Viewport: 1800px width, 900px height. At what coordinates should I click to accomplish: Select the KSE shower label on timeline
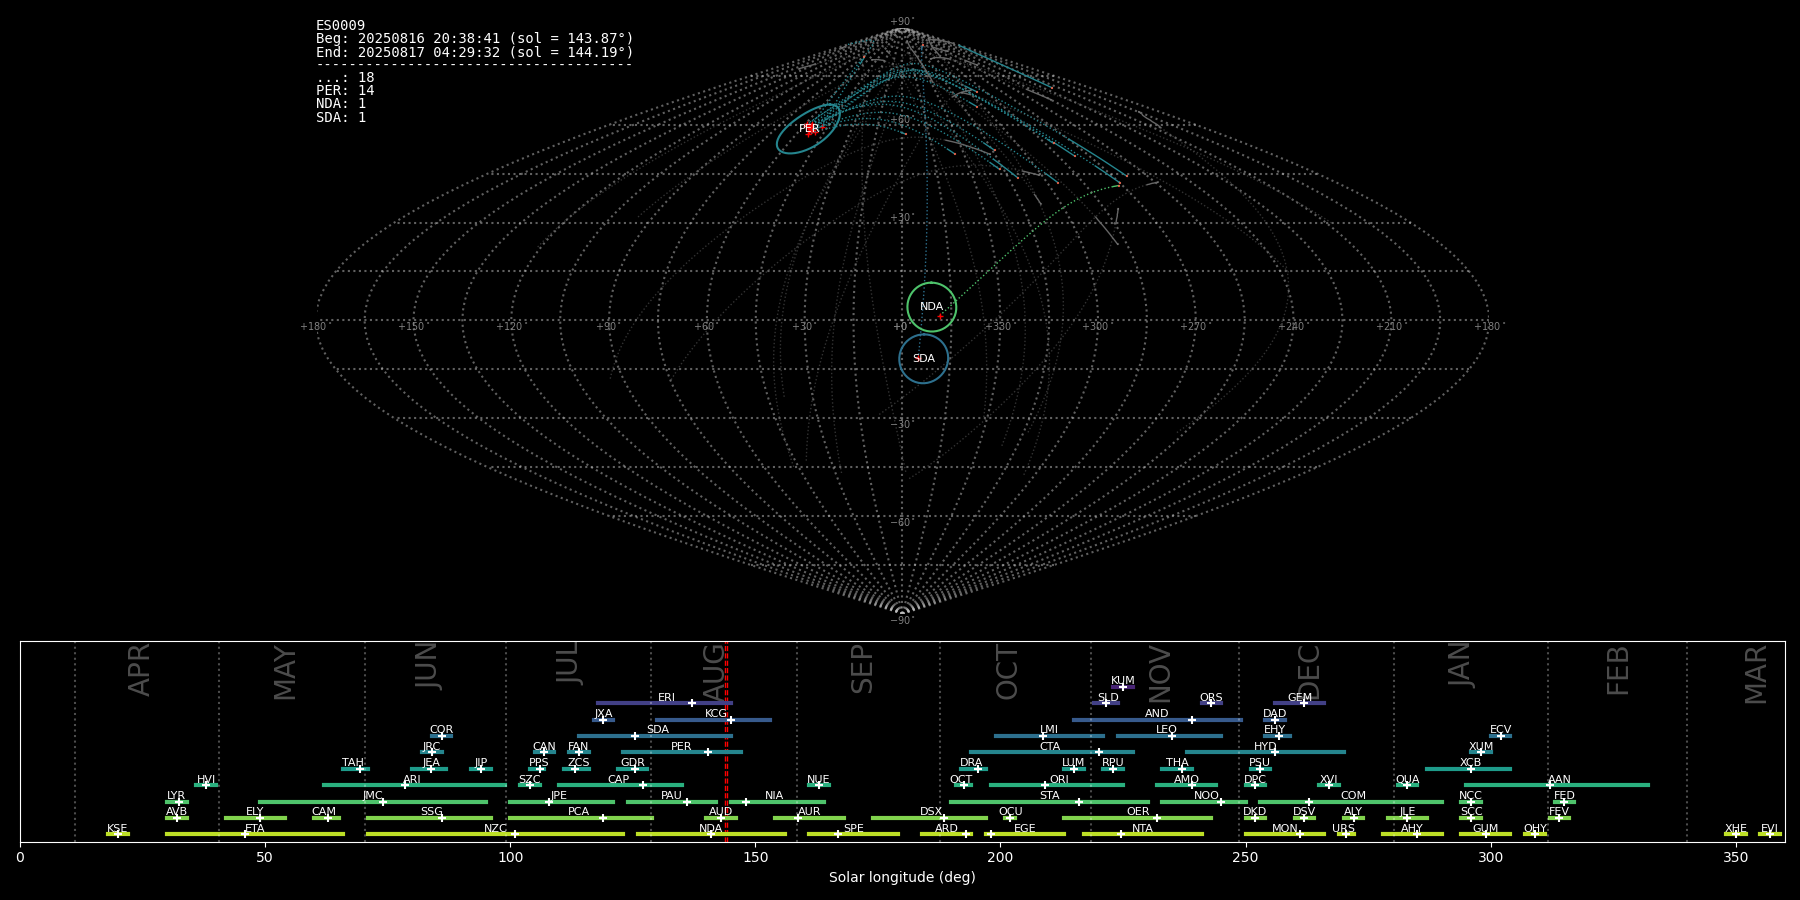tap(117, 829)
